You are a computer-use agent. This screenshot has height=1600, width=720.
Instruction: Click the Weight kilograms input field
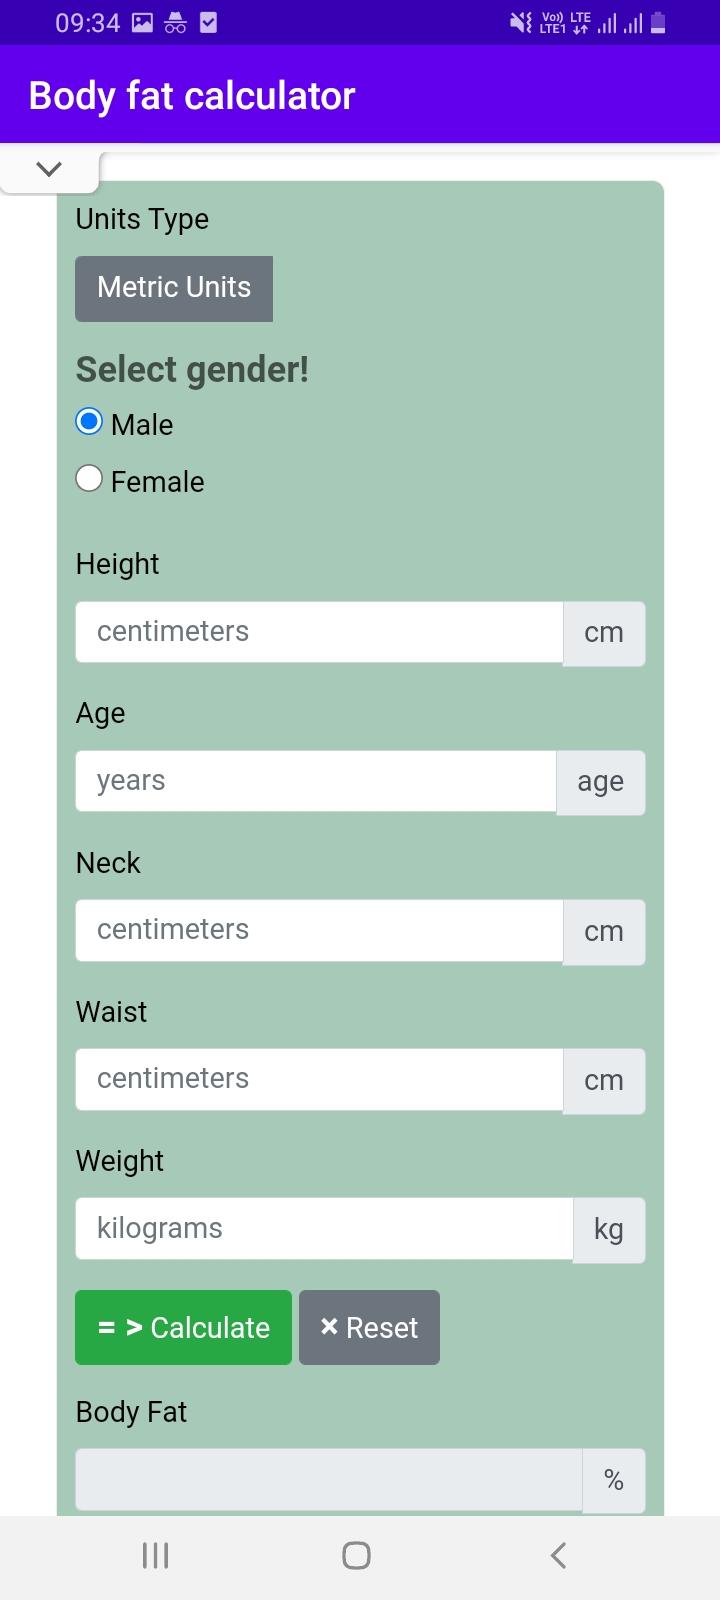[x=324, y=1228]
